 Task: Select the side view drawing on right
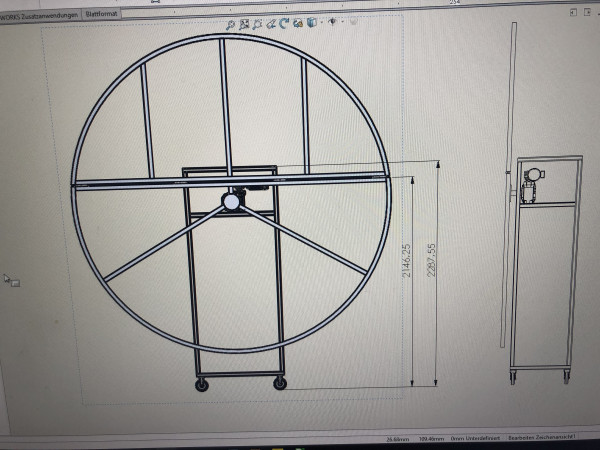tap(545, 270)
